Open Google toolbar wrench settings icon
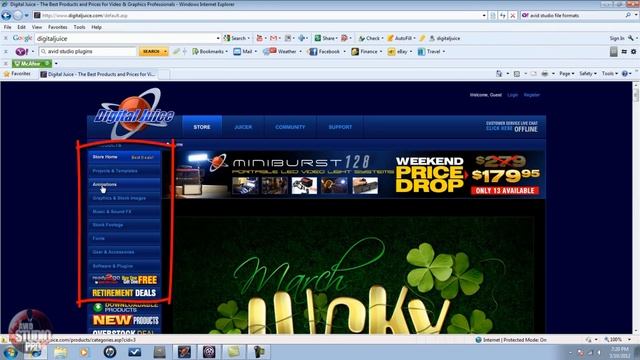Viewport: 640px width, 360px height. pos(631,38)
